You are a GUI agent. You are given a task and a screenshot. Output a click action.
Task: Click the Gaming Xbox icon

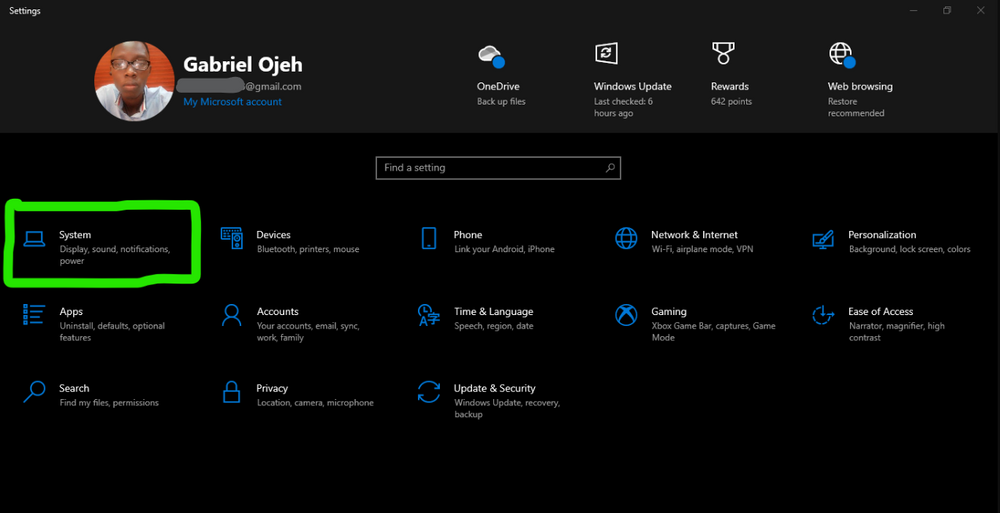click(x=626, y=315)
